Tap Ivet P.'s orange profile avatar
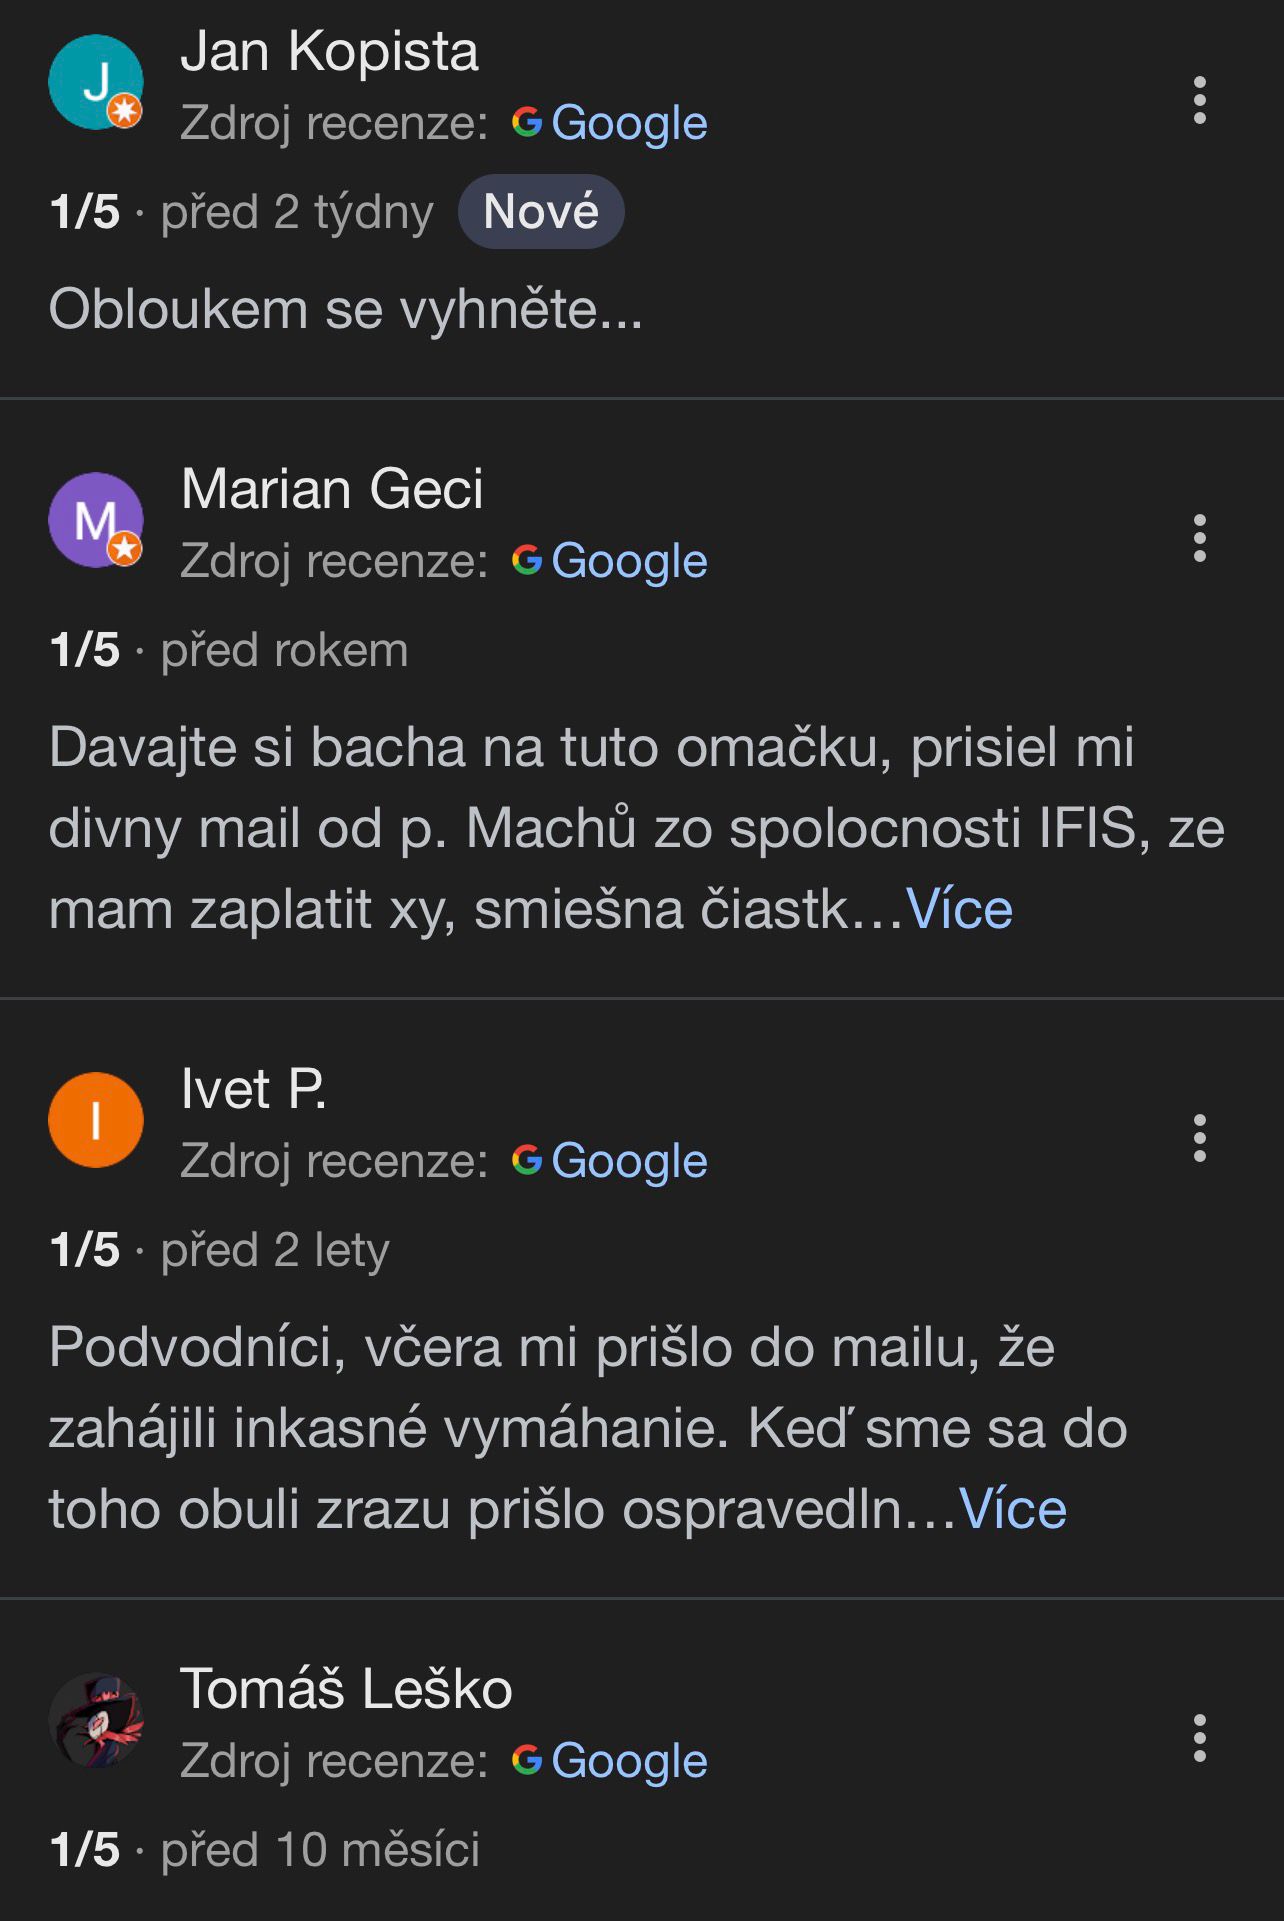 (x=96, y=1120)
